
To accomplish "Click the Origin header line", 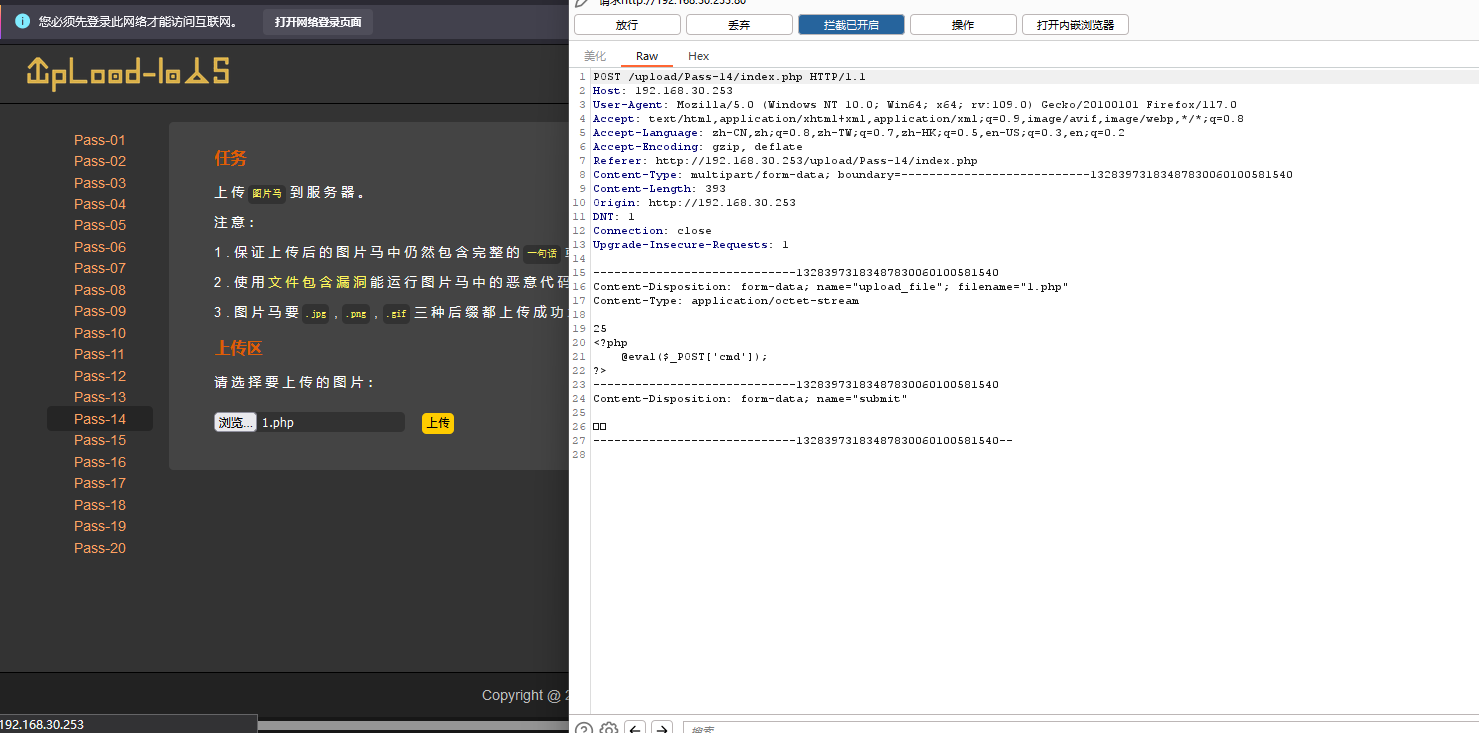I will point(694,203).
